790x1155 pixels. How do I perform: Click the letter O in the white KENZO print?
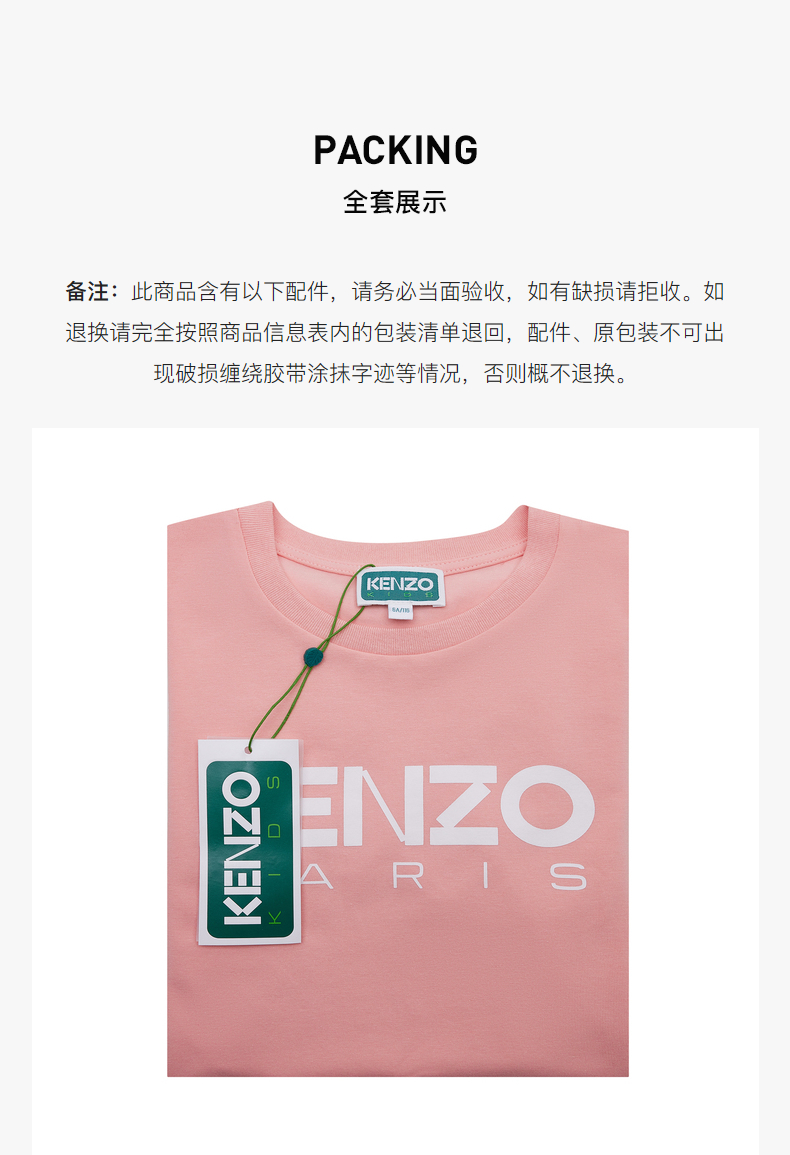(x=548, y=805)
